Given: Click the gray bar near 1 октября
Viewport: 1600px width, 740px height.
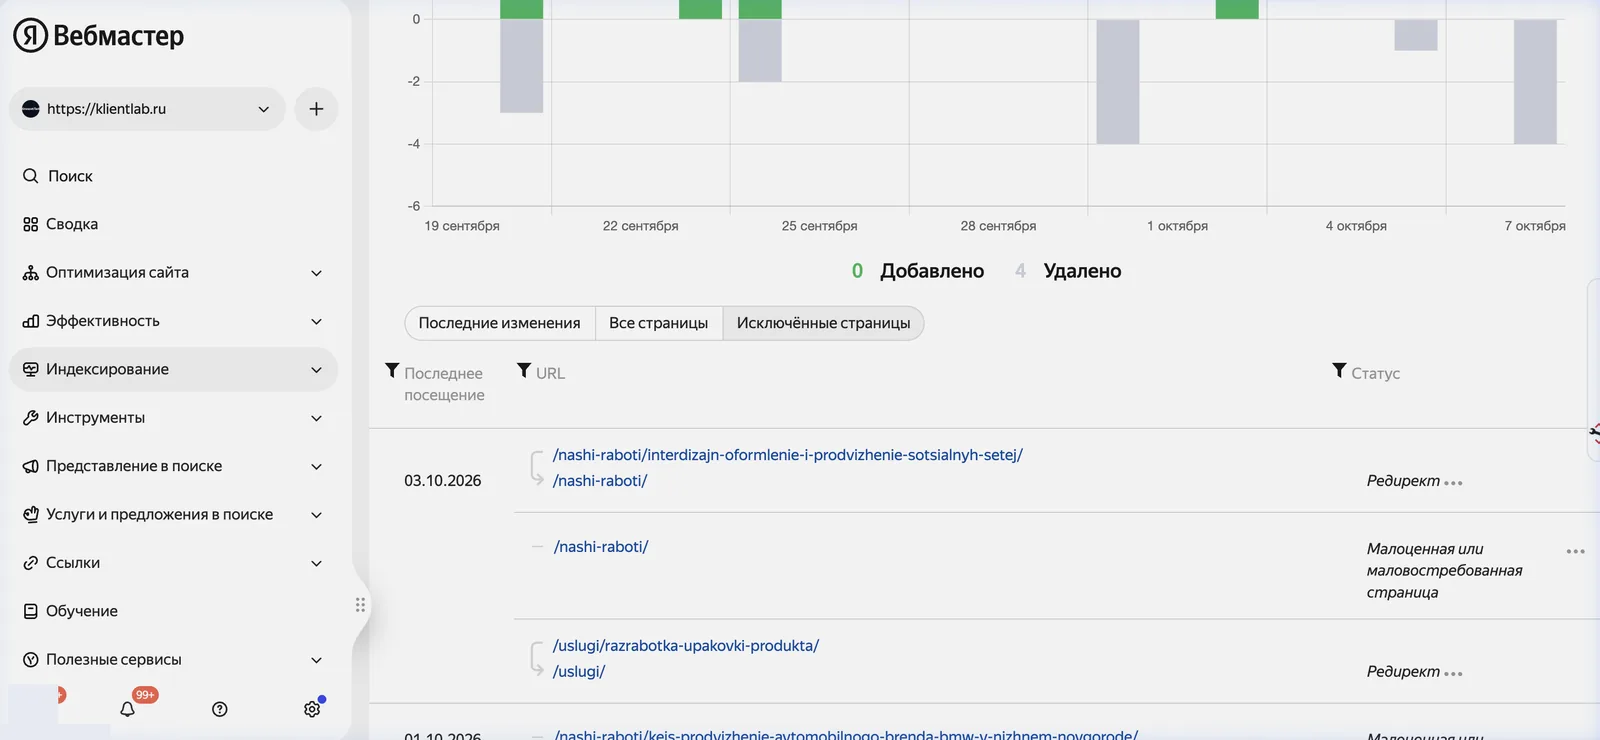Looking at the screenshot, I should click(x=1118, y=82).
